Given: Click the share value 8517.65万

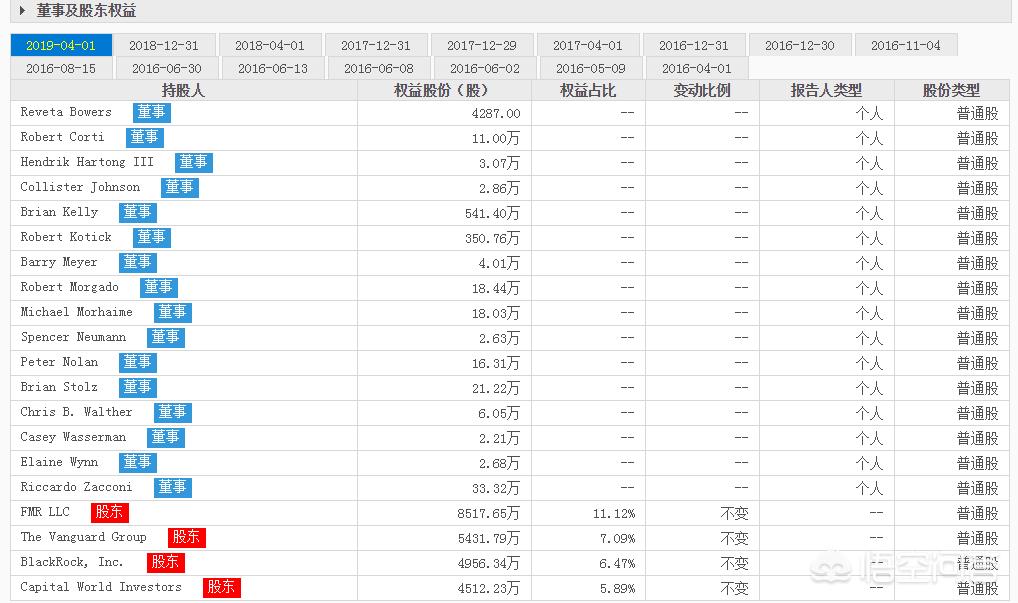Looking at the screenshot, I should click(x=488, y=513).
